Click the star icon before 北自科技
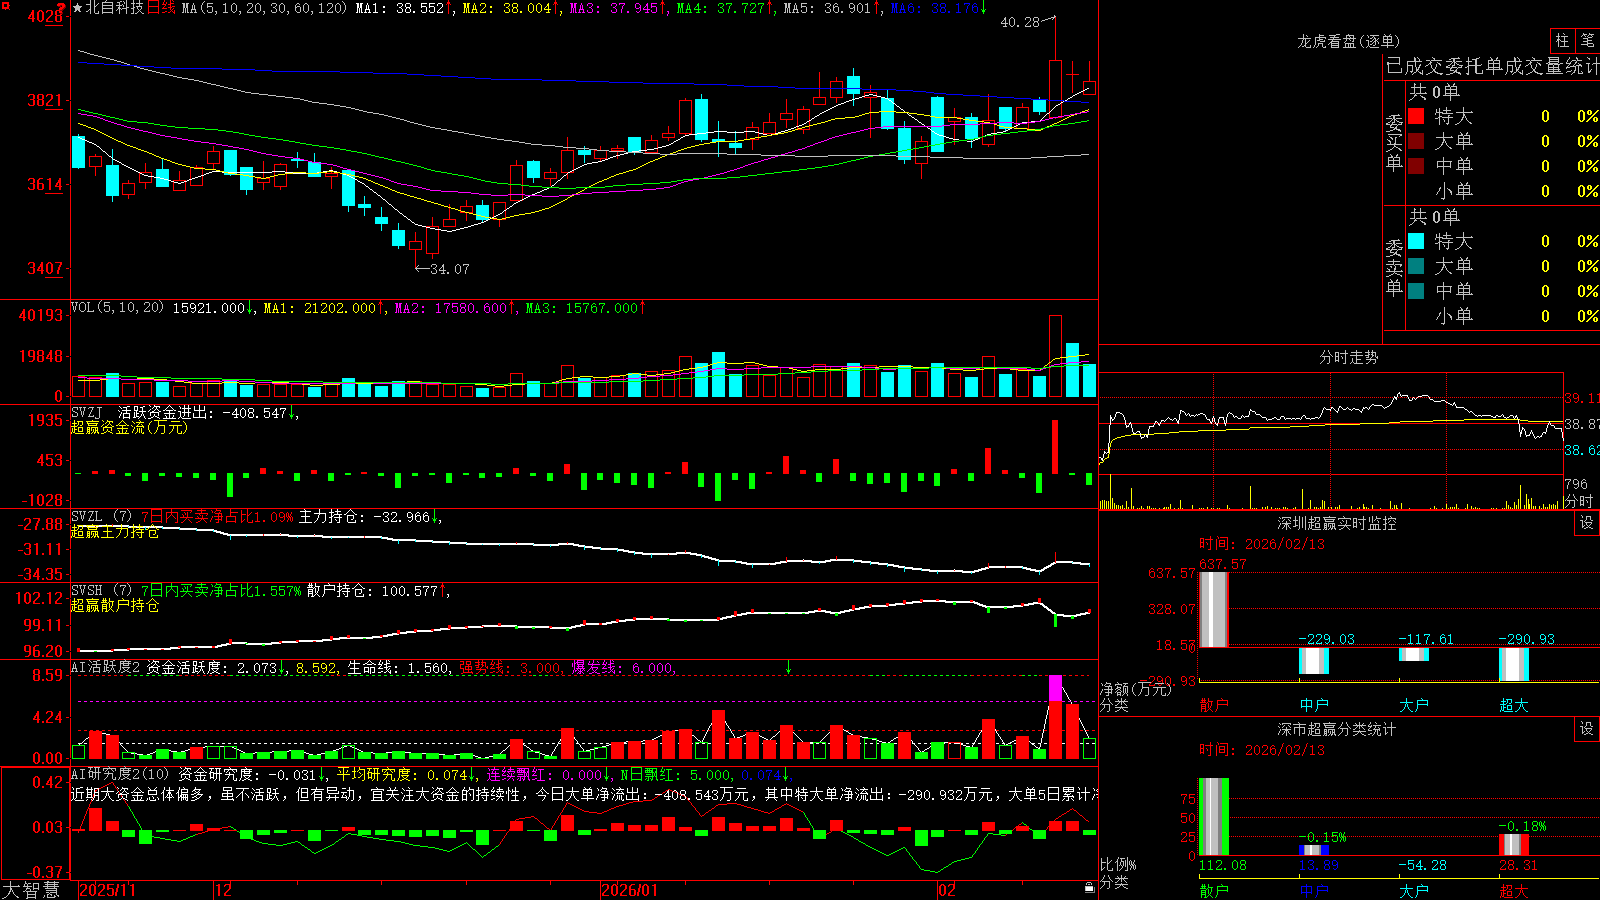Screen dimensions: 1600x900 click(78, 8)
